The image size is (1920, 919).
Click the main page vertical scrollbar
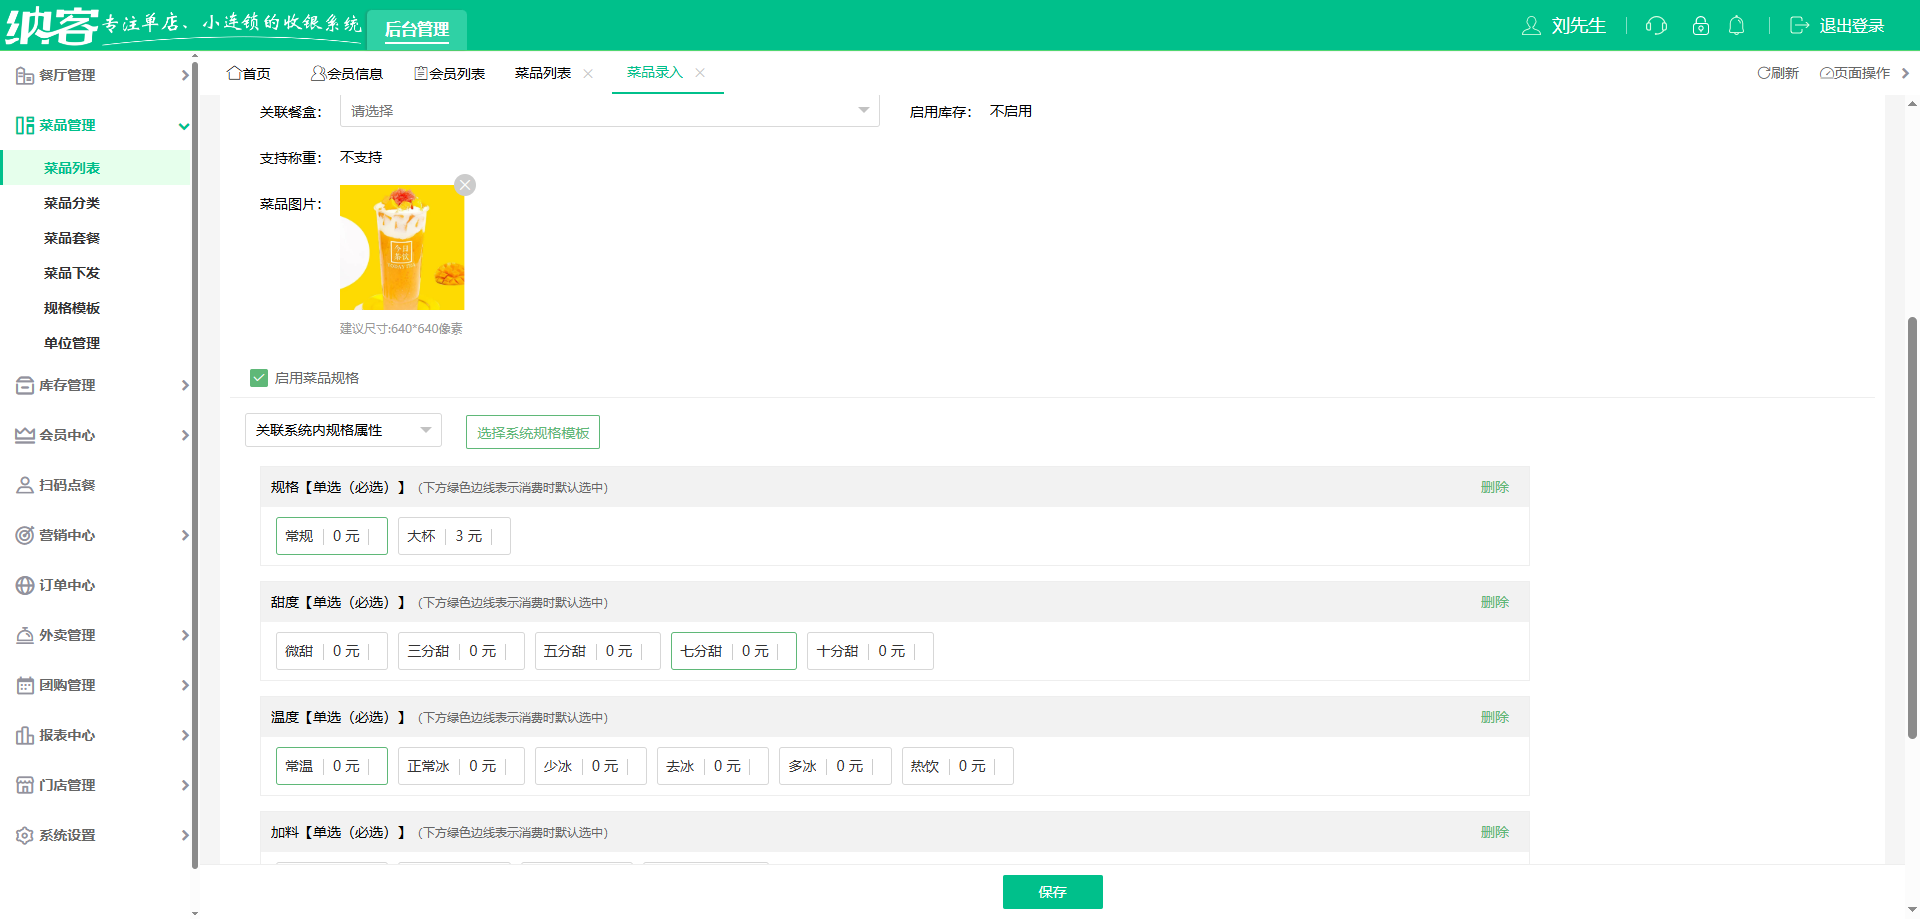(1912, 528)
